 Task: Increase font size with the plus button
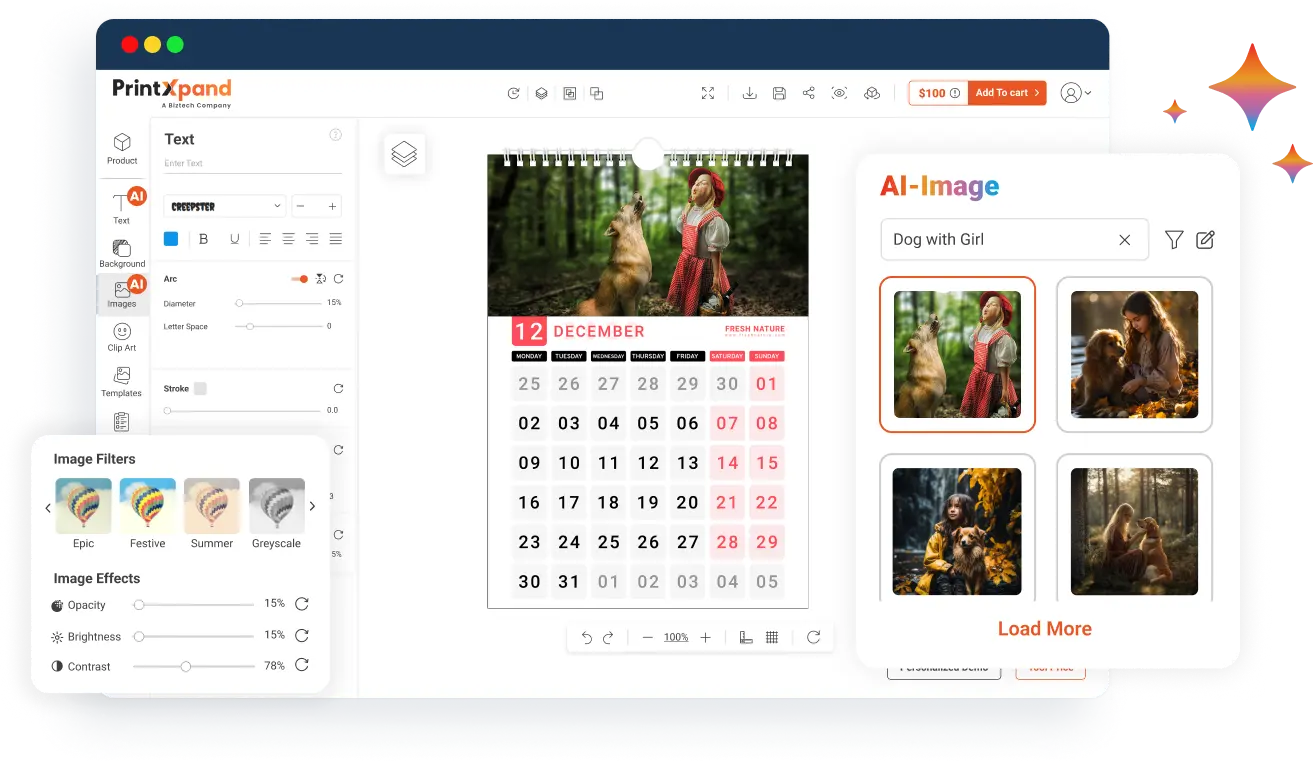[x=332, y=206]
